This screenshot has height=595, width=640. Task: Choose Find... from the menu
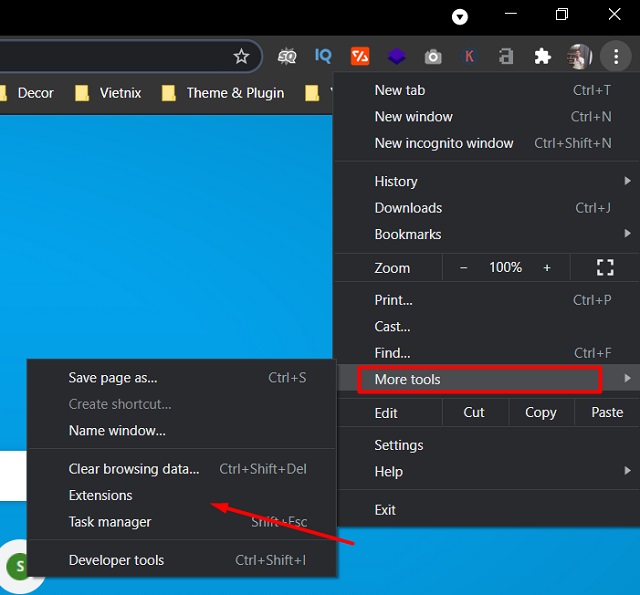487,353
